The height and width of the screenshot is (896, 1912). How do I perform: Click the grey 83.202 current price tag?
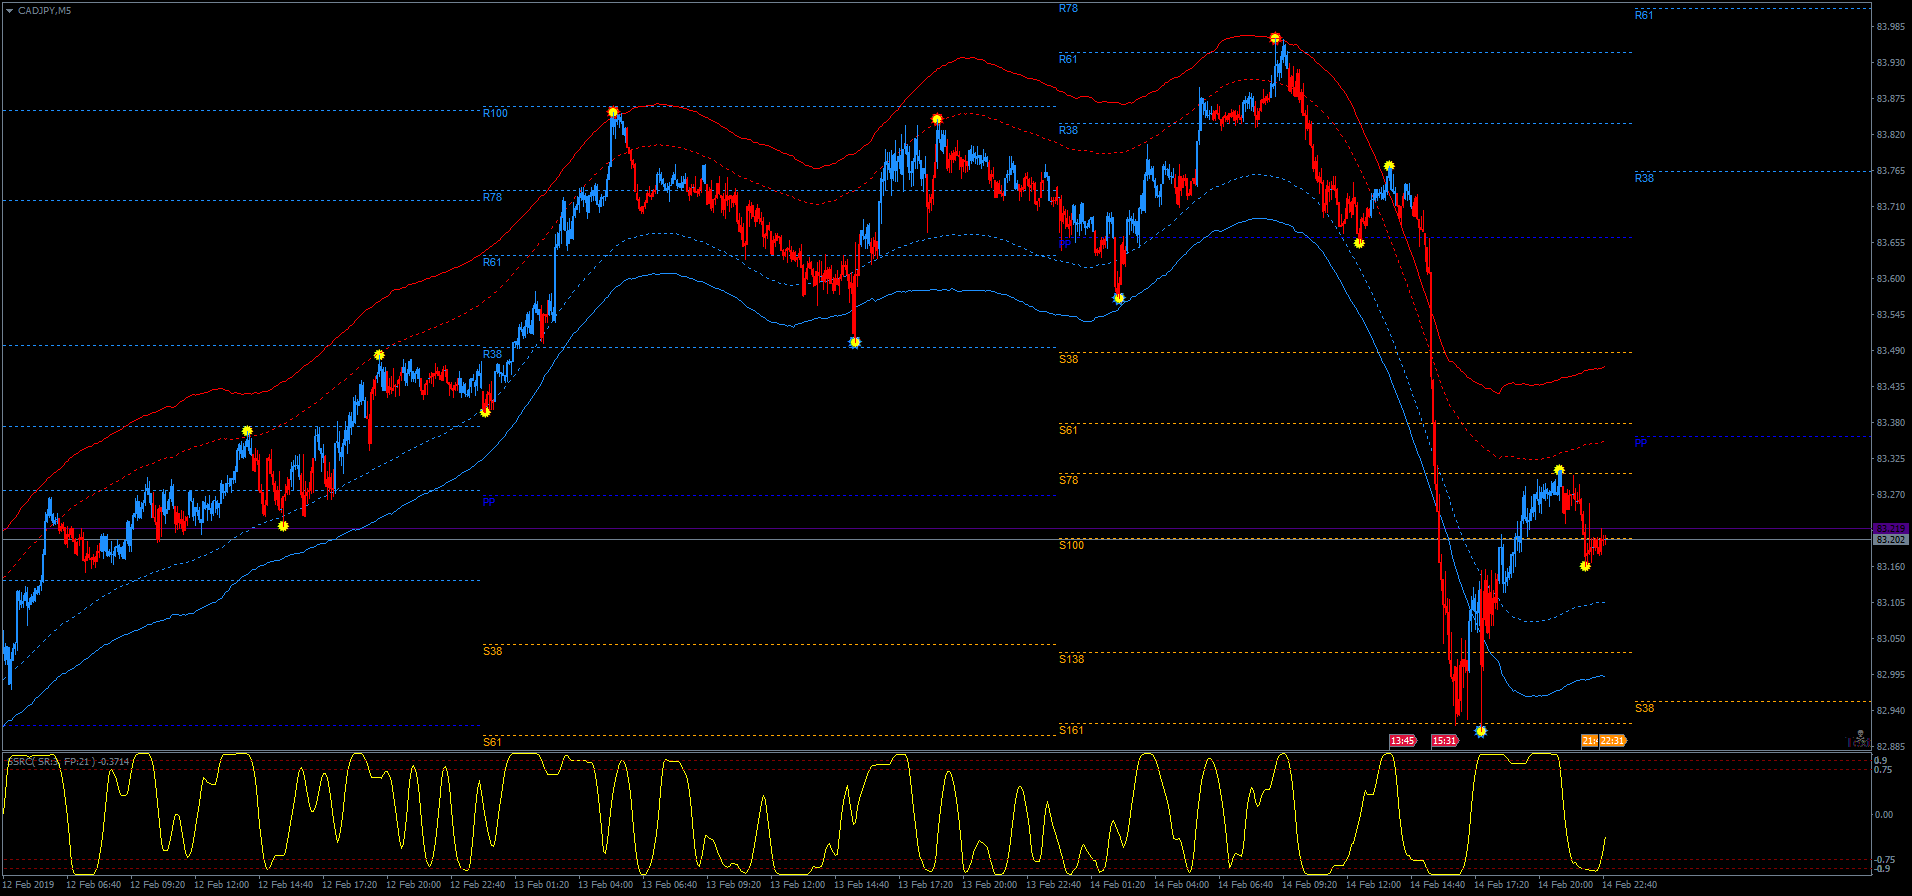(x=1891, y=540)
